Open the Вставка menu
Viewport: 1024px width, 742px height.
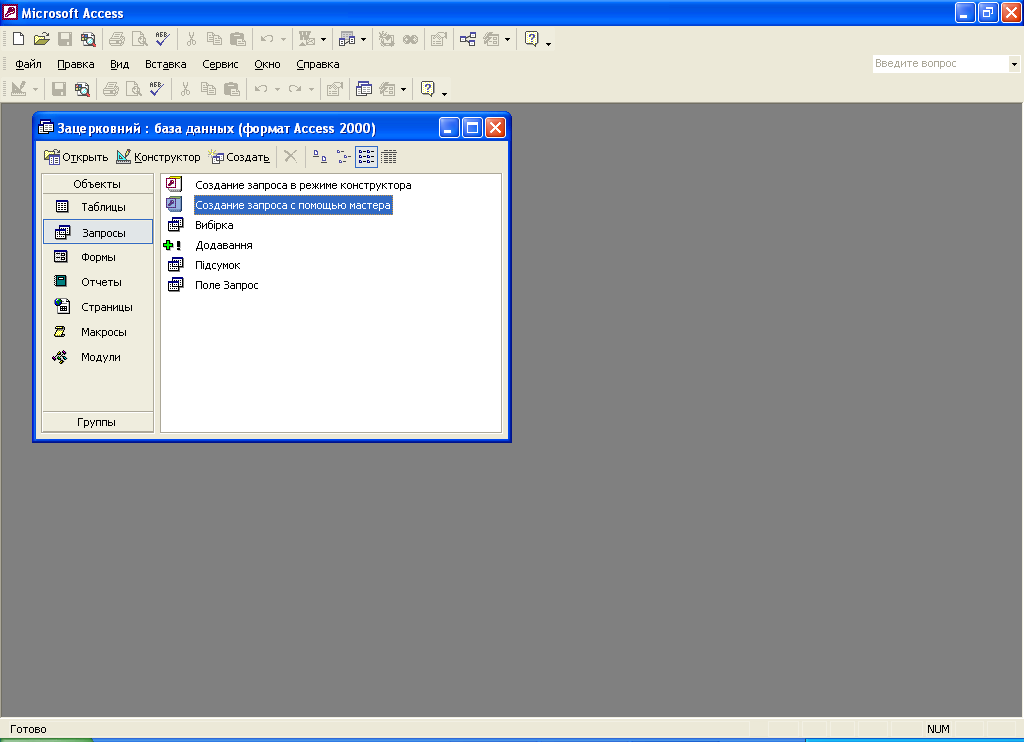(166, 64)
